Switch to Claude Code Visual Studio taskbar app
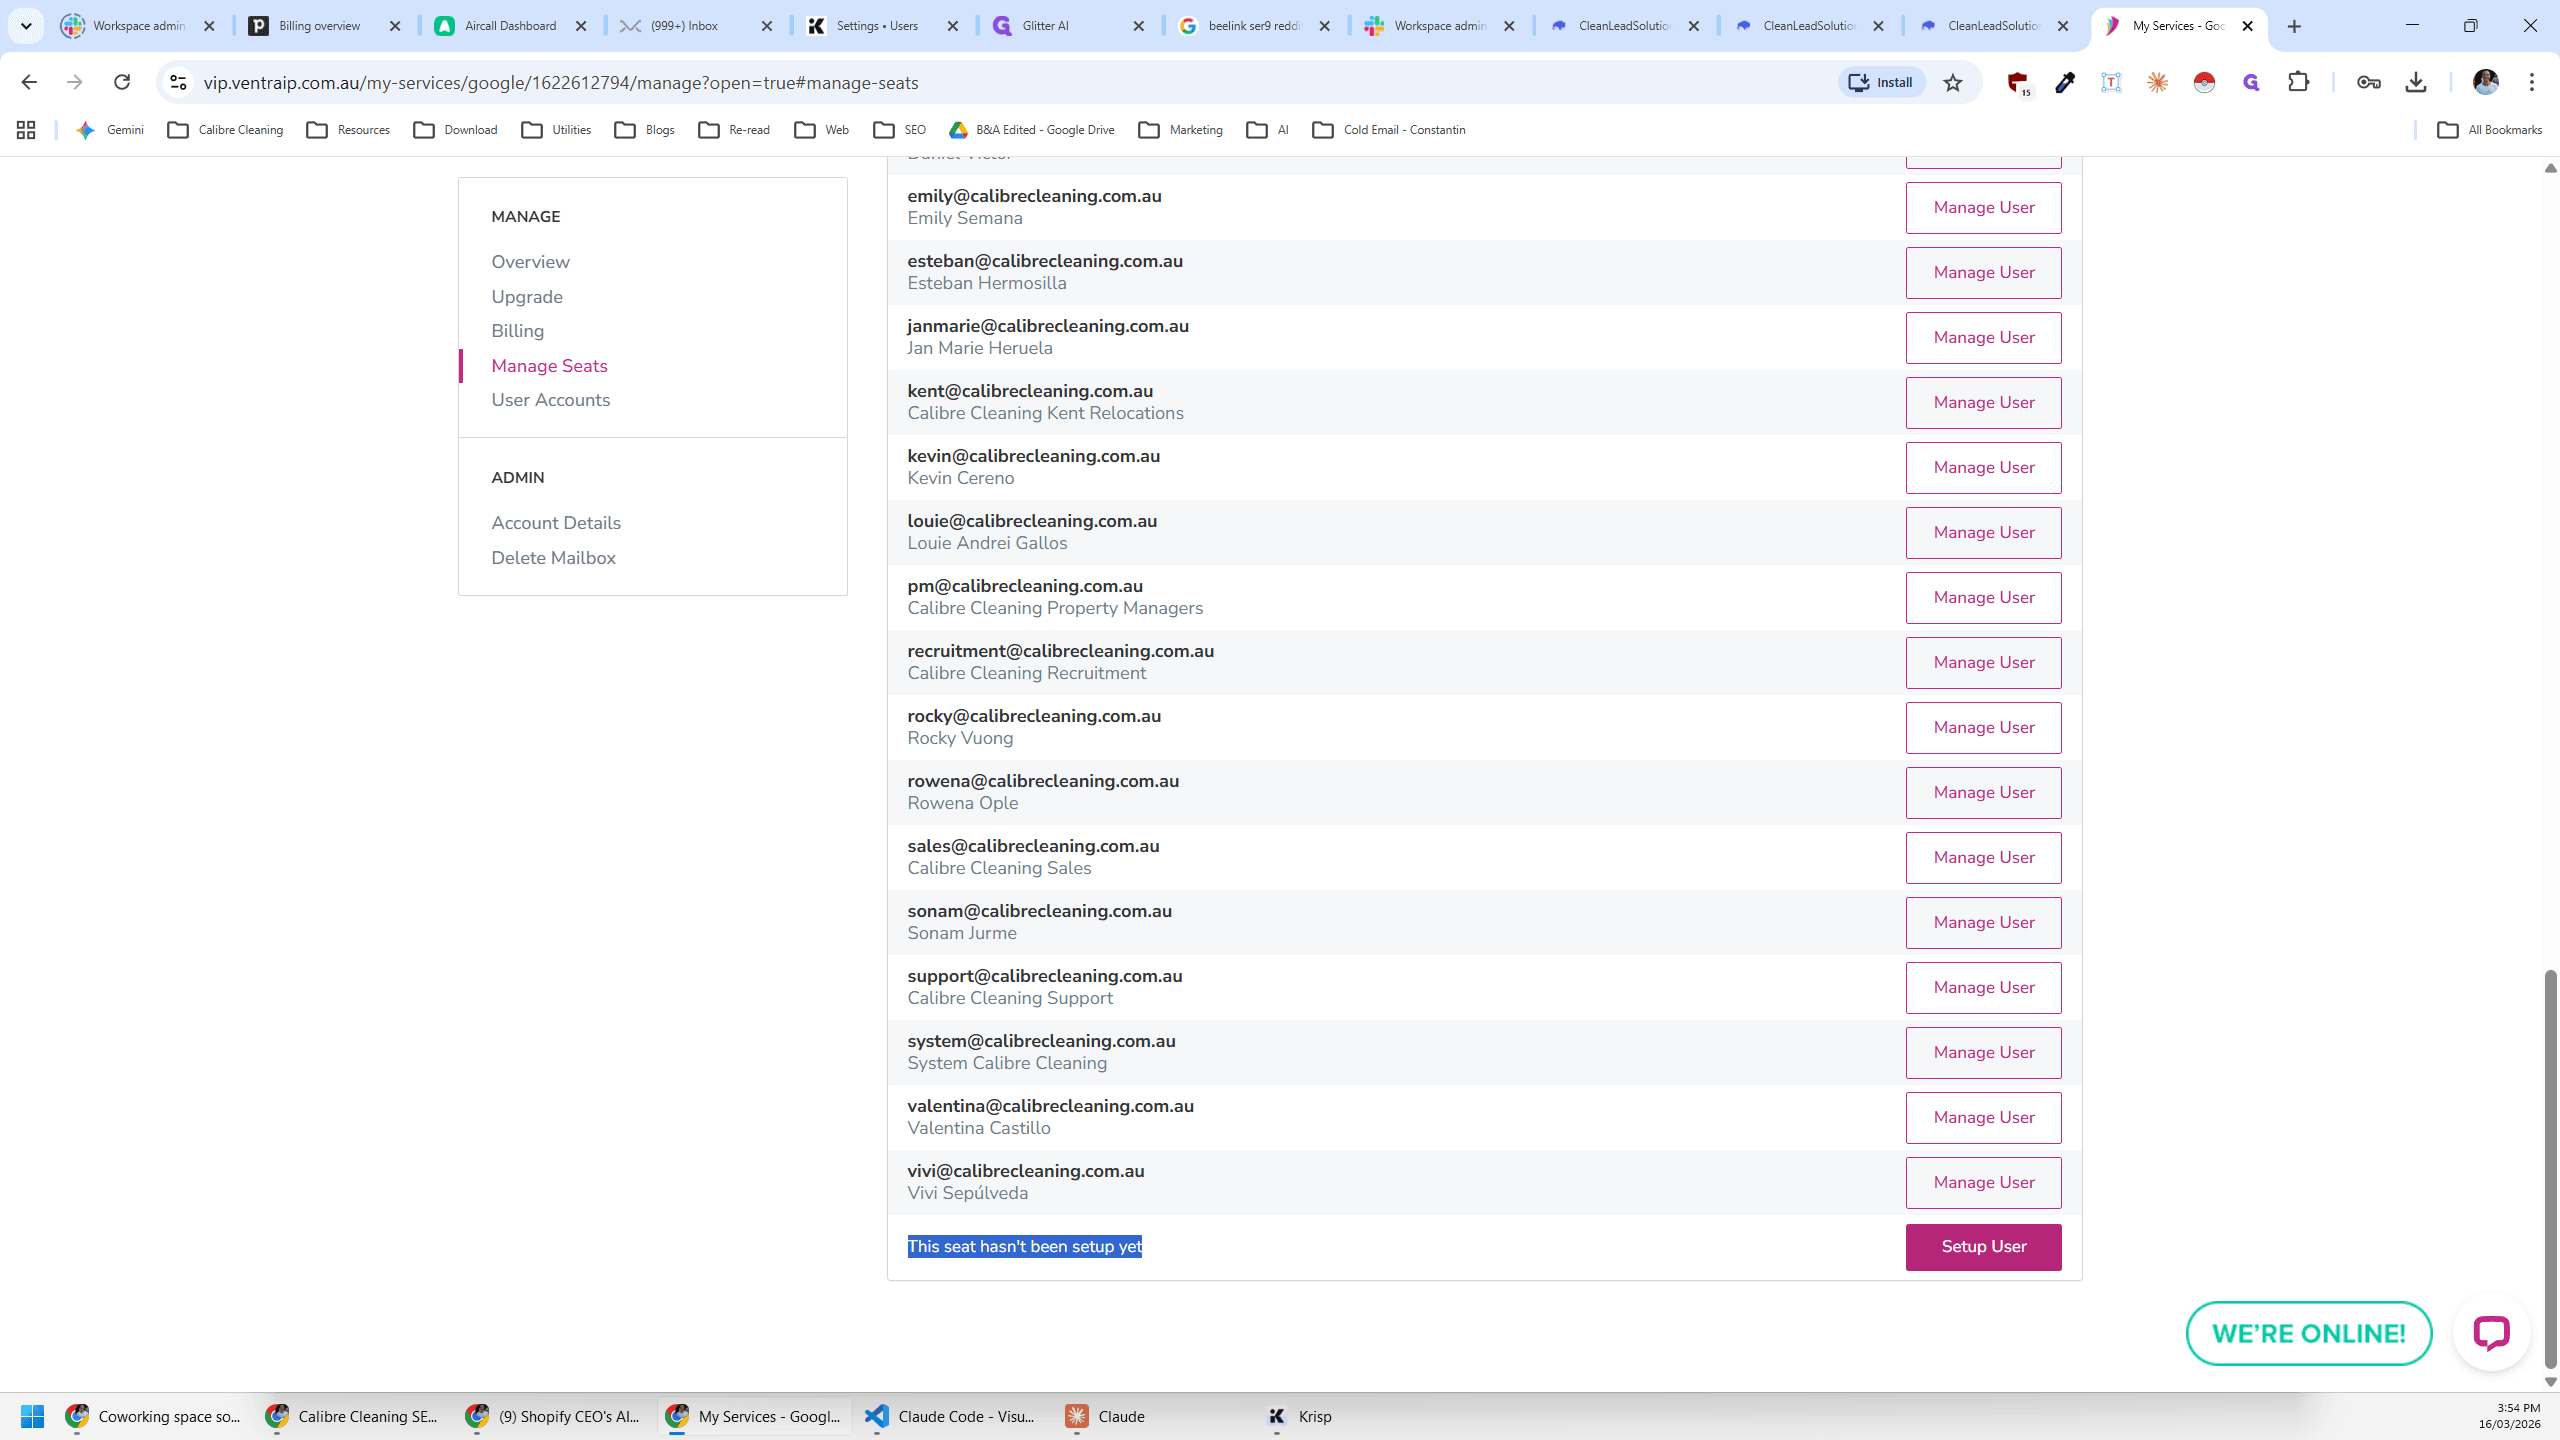Viewport: 2560px width, 1440px height. coord(952,1416)
